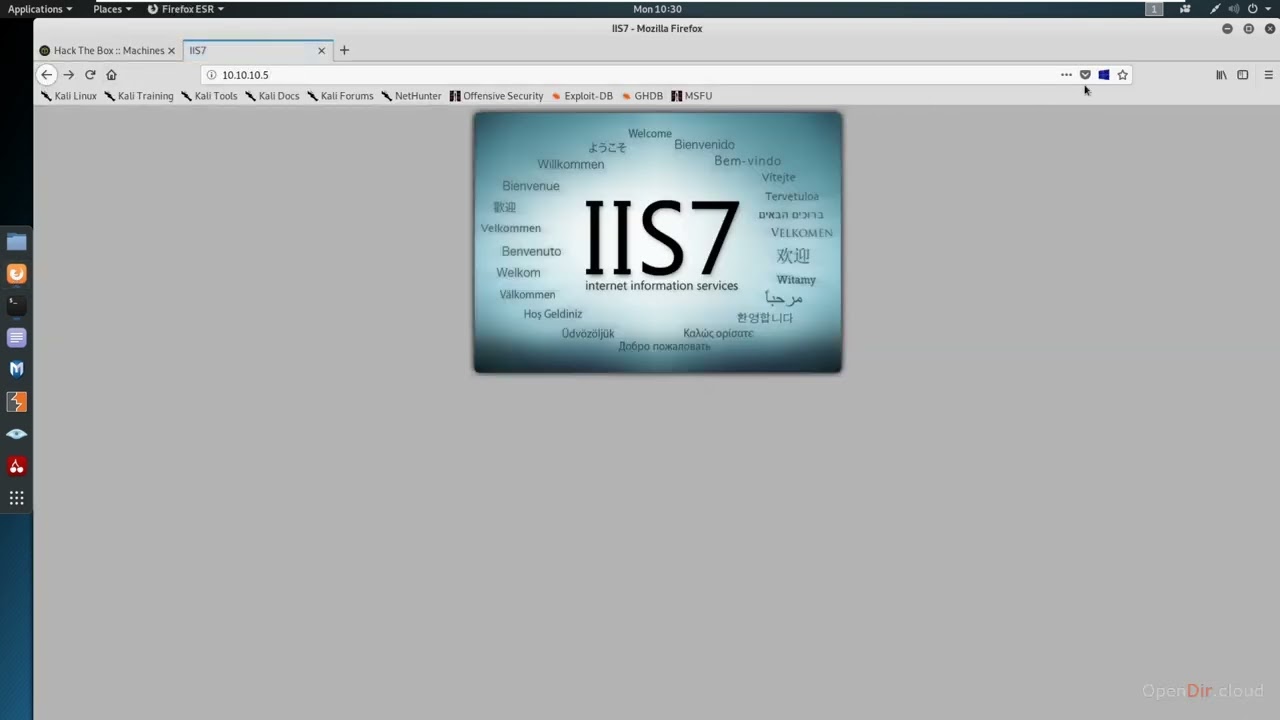Open NetHunter bookmark
This screenshot has height=720, width=1280.
point(411,96)
